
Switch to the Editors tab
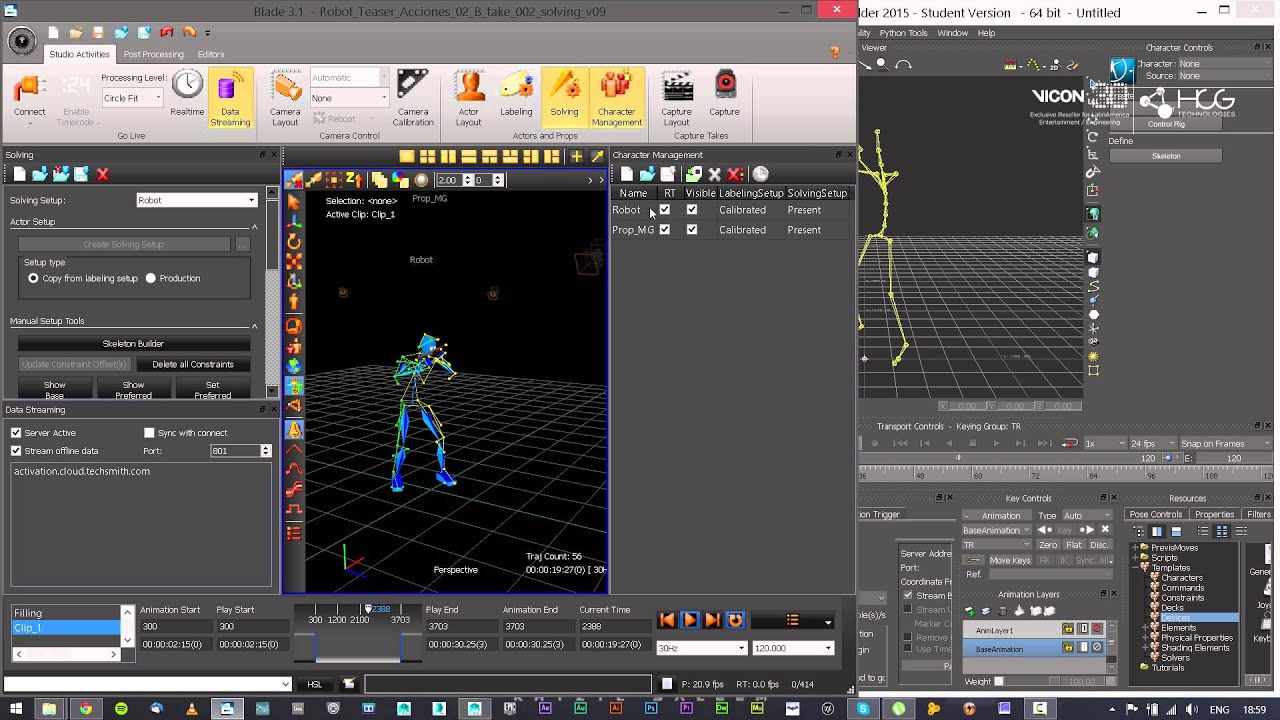[211, 54]
